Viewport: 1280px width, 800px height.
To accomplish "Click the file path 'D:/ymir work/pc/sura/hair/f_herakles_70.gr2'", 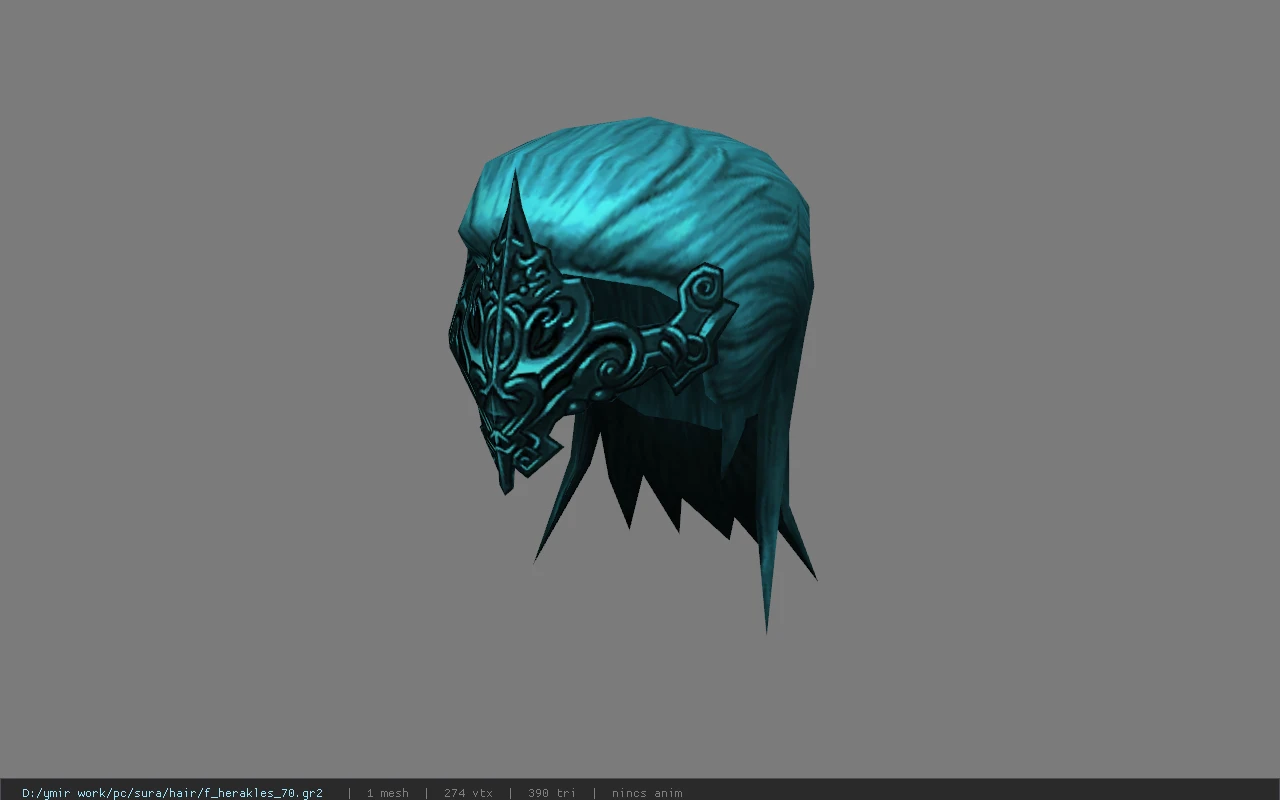I will 172,793.
